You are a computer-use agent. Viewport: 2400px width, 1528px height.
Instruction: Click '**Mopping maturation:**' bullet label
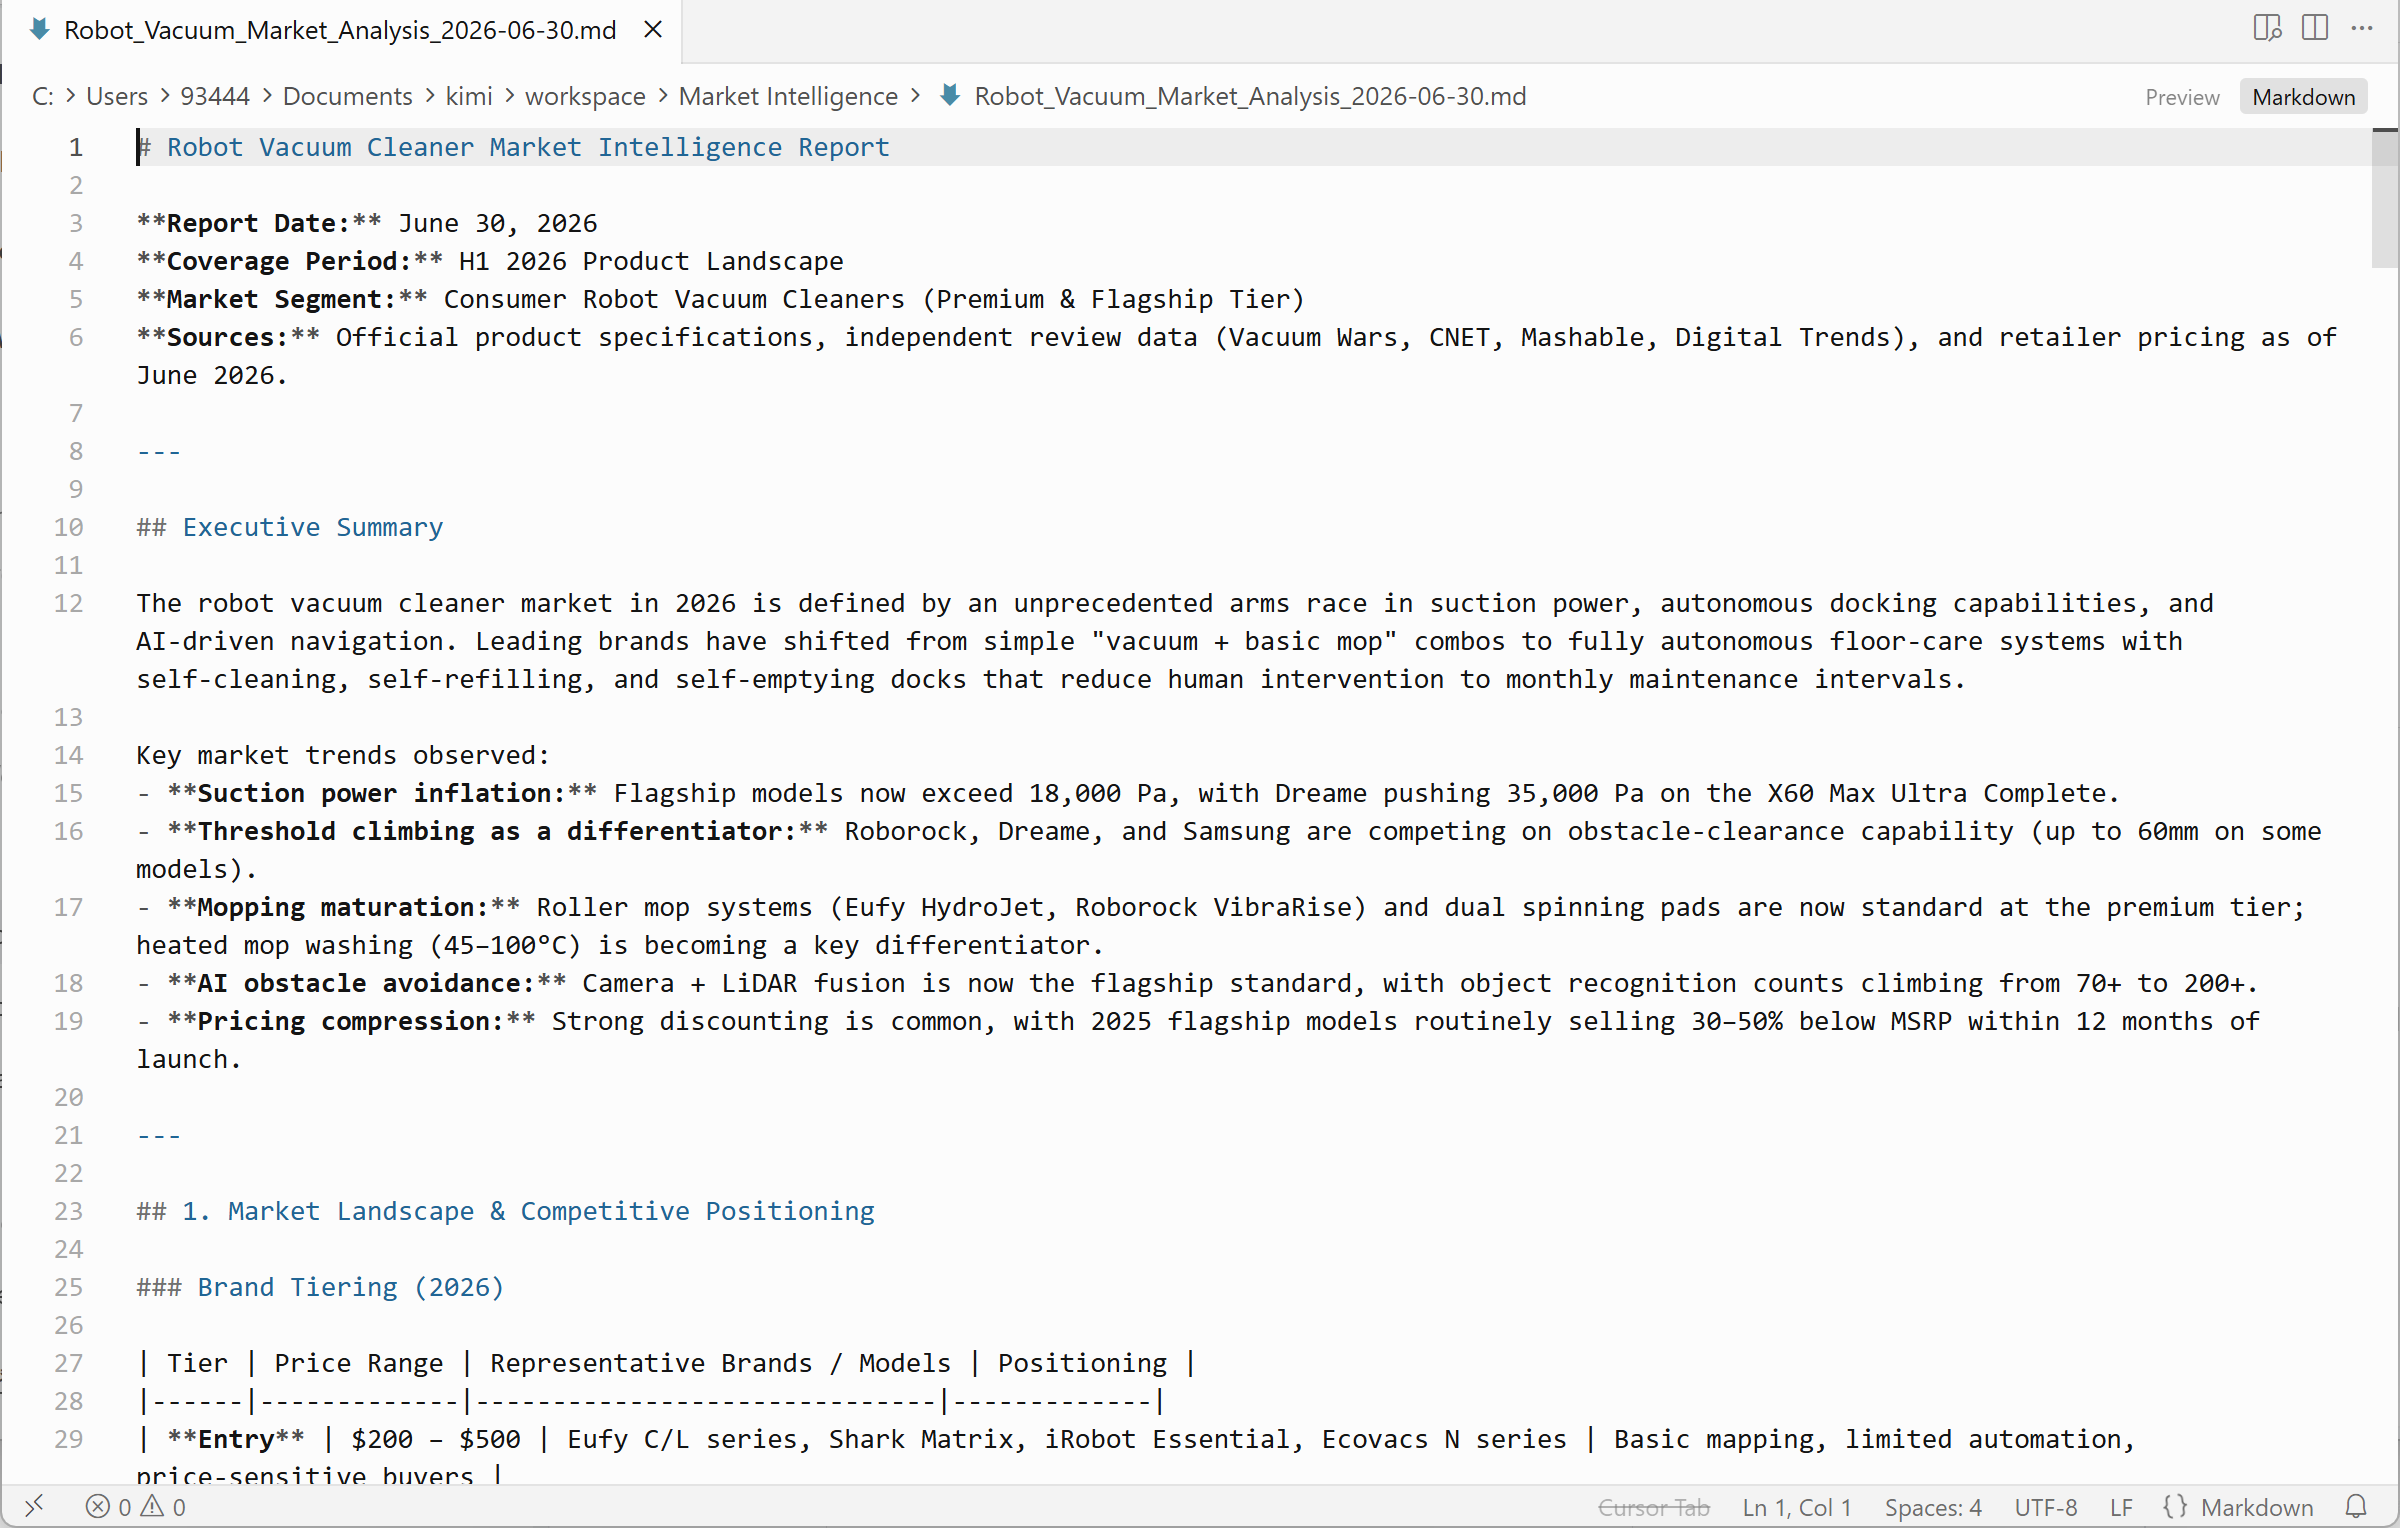coord(344,907)
